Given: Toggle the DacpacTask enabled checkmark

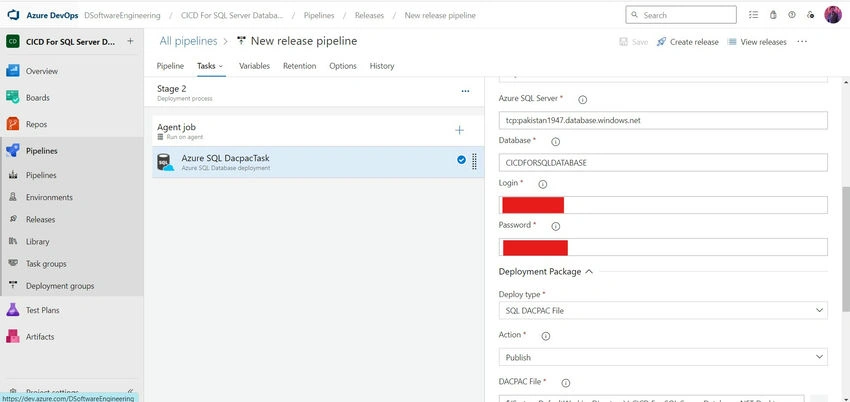Looking at the screenshot, I should pos(461,159).
